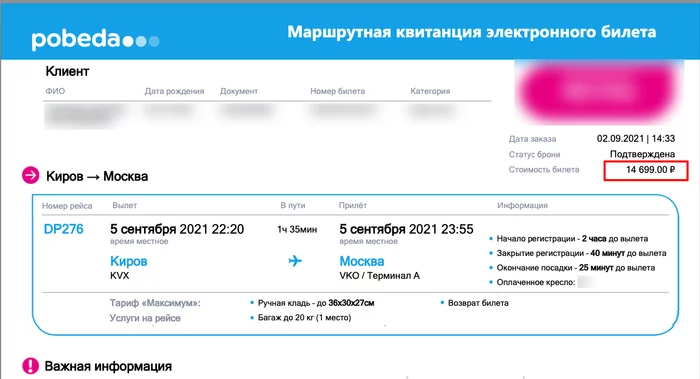Image resolution: width=700 pixels, height=379 pixels.
Task: Click the Вылет column header
Action: click(x=124, y=205)
